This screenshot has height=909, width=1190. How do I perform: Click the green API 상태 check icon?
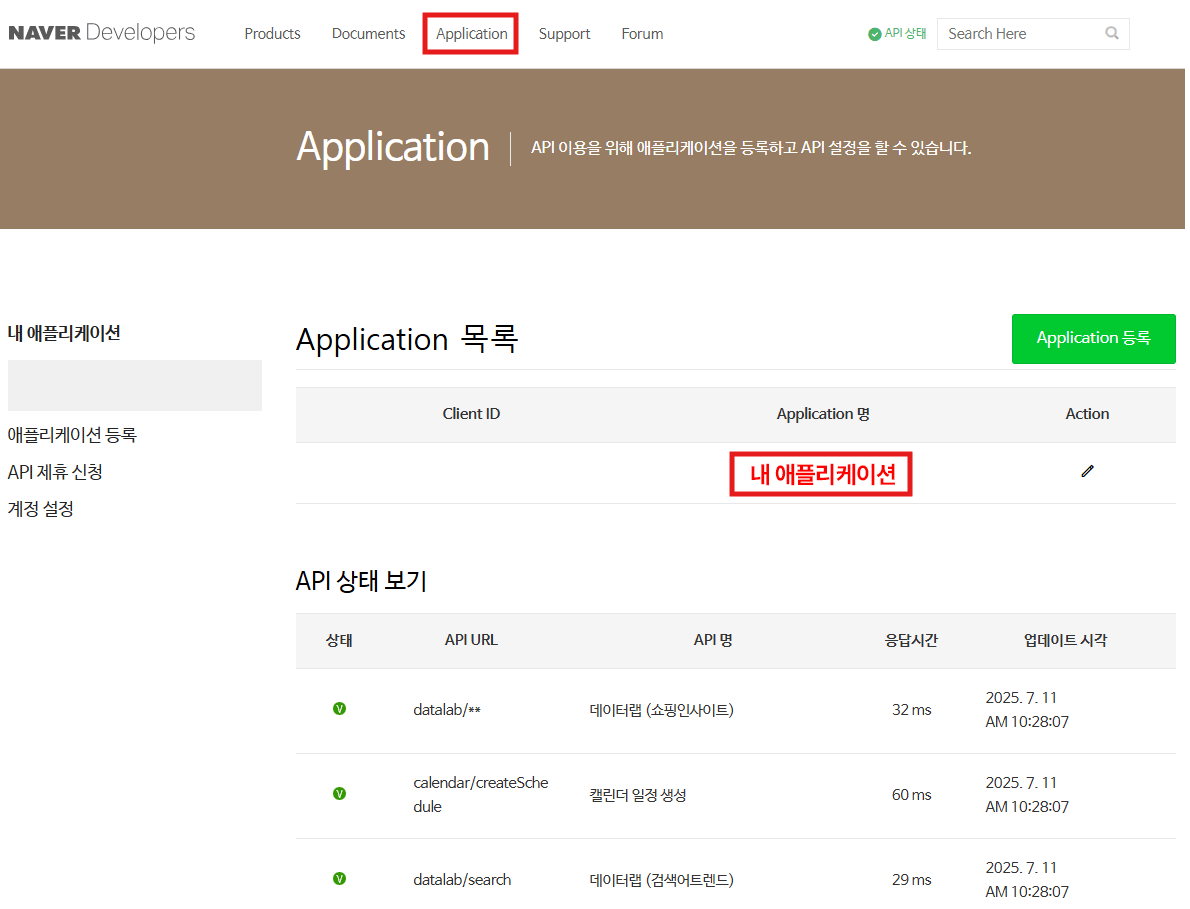pos(874,34)
